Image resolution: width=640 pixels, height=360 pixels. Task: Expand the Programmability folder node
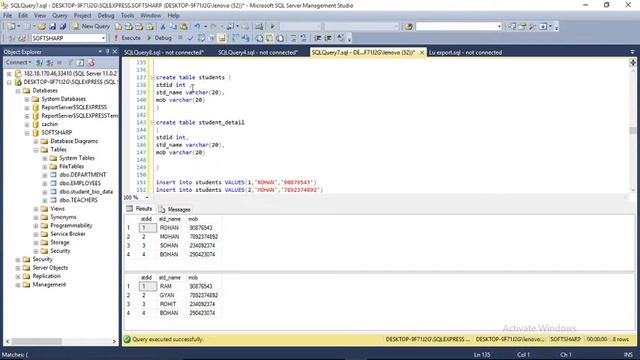36,226
